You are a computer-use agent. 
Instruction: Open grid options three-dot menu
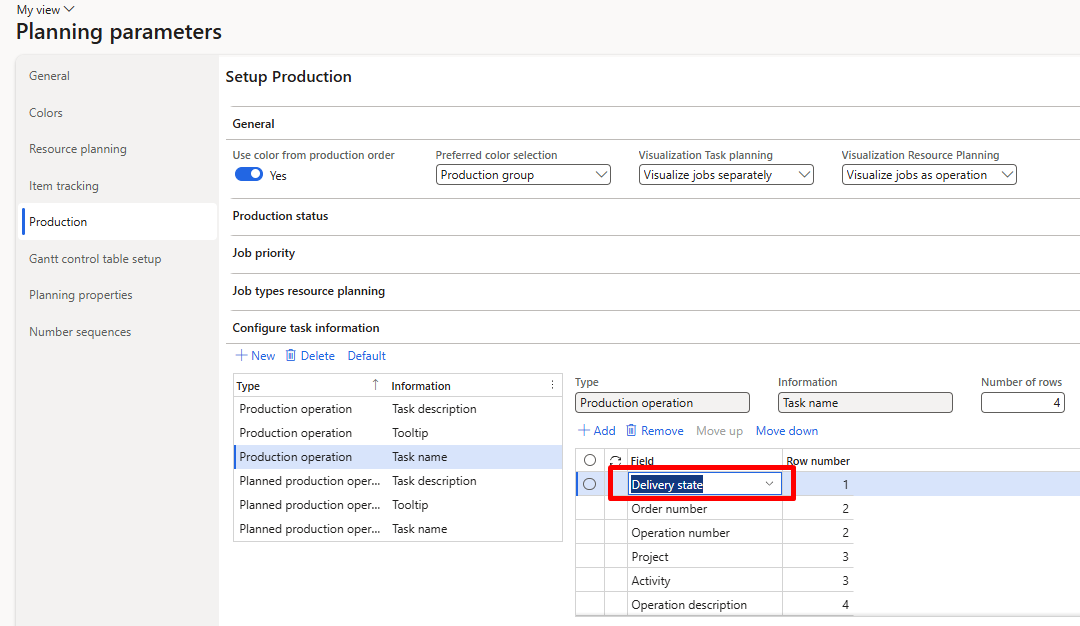tap(552, 385)
